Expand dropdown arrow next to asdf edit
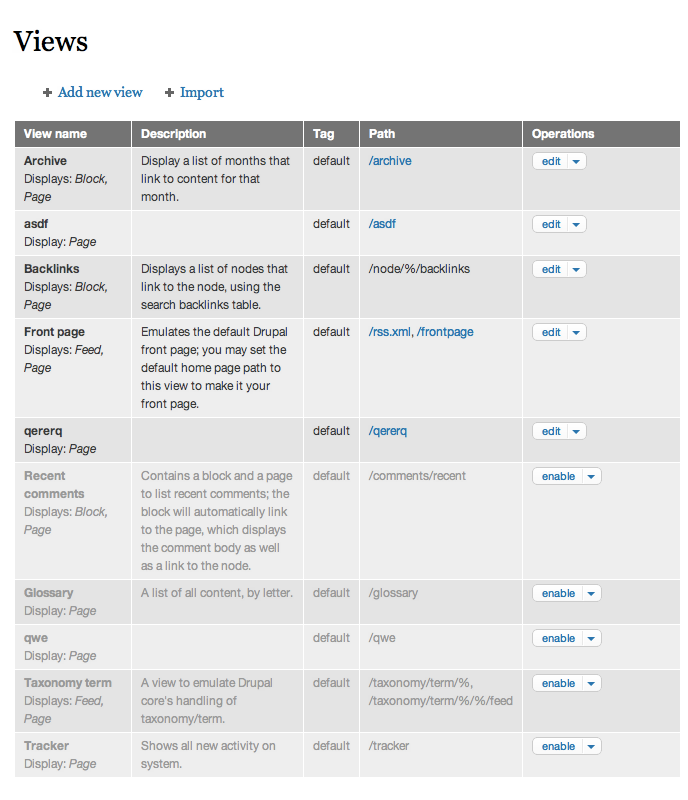688x800 pixels. coord(576,224)
